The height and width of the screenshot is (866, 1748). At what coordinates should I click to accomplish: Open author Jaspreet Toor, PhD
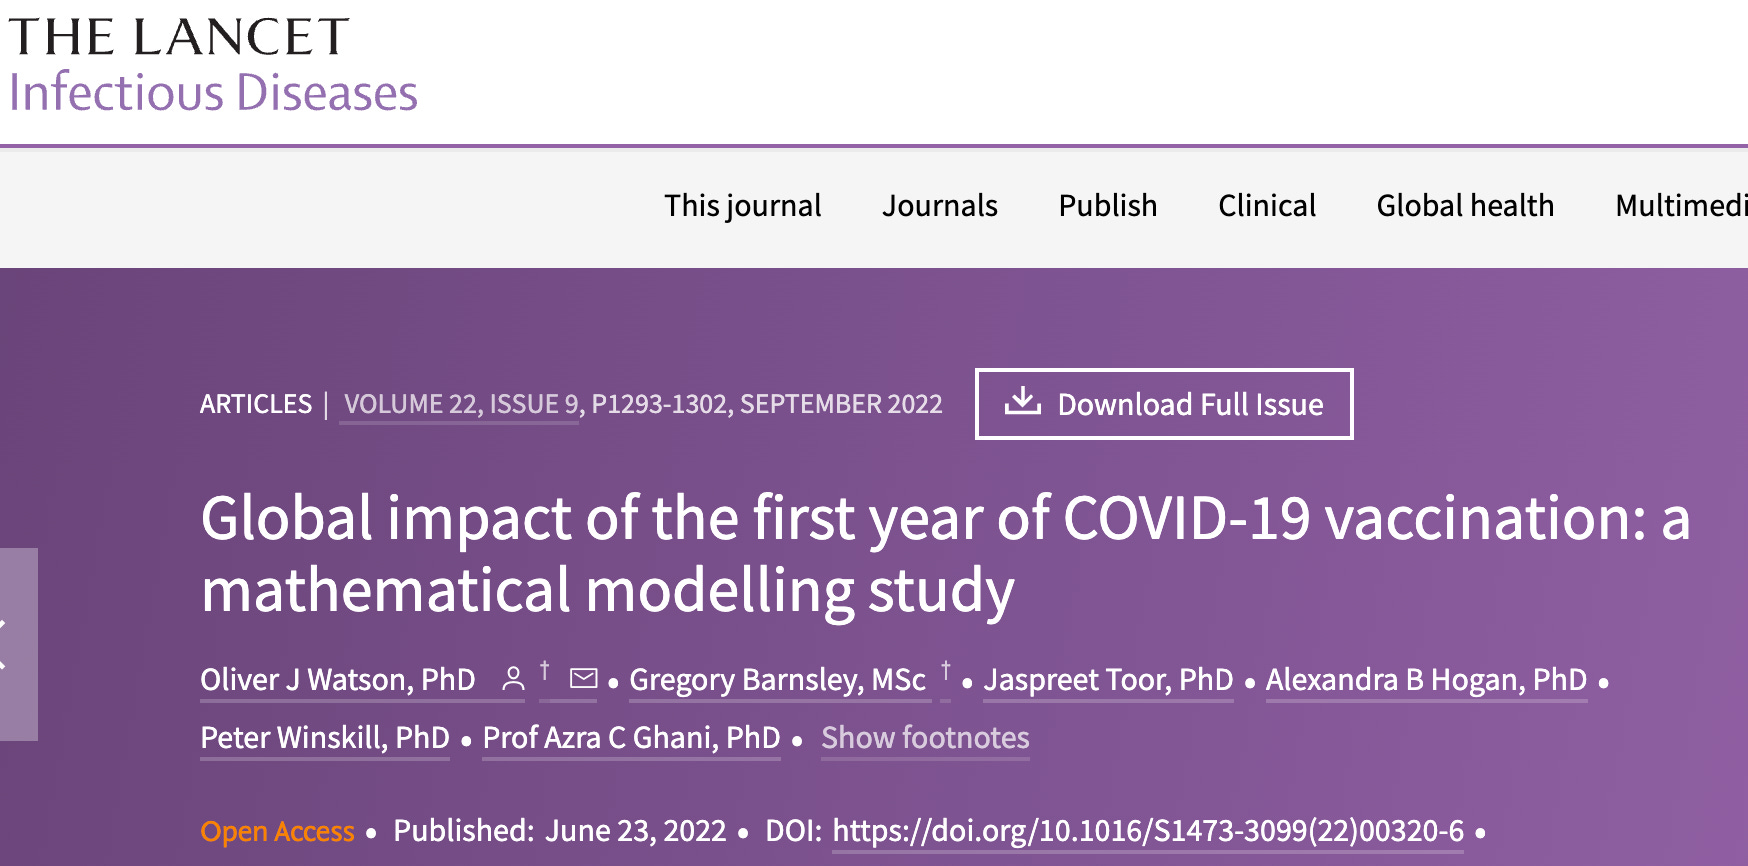1108,680
